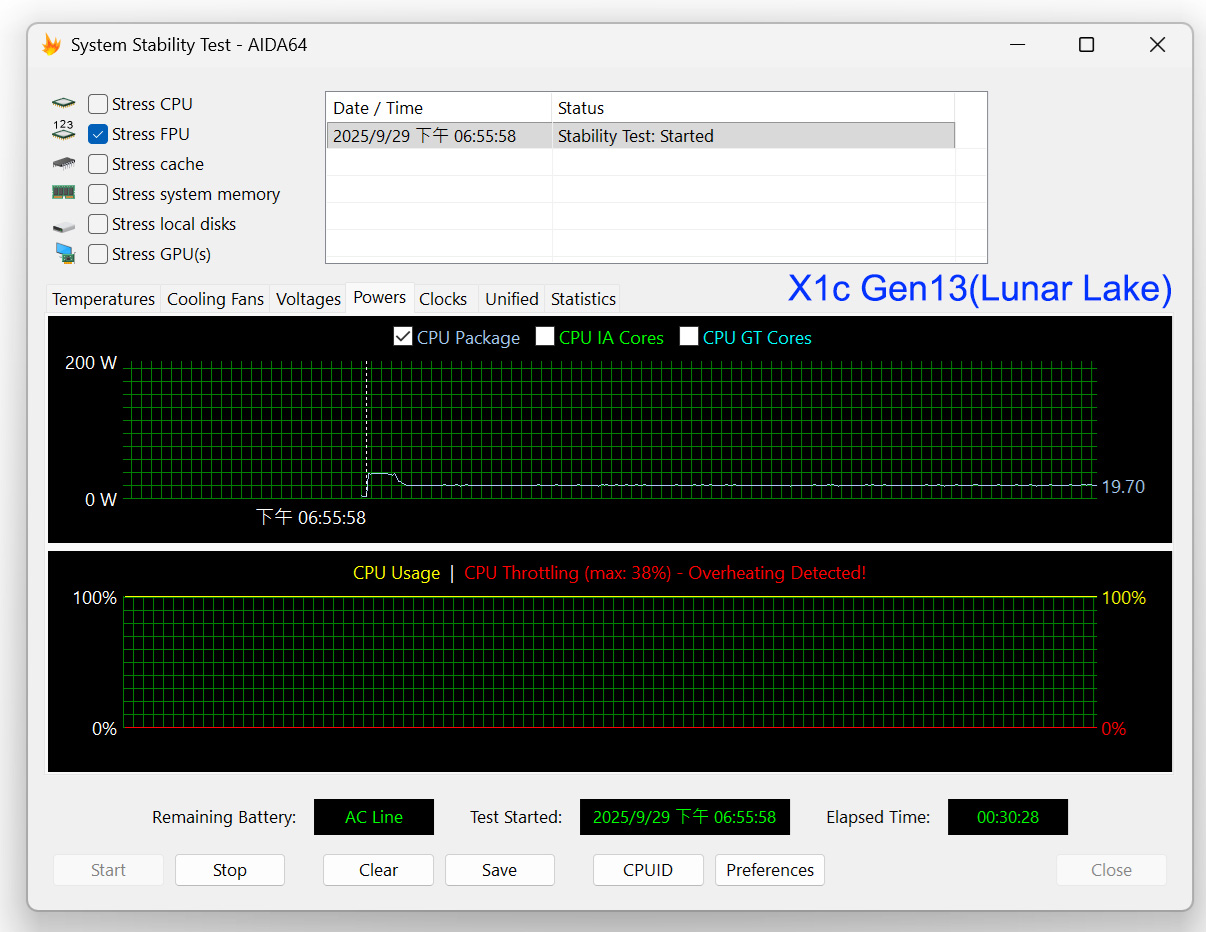
Task: Click the 123 FPU icon beside Stress FPU
Action: pyautogui.click(x=64, y=132)
